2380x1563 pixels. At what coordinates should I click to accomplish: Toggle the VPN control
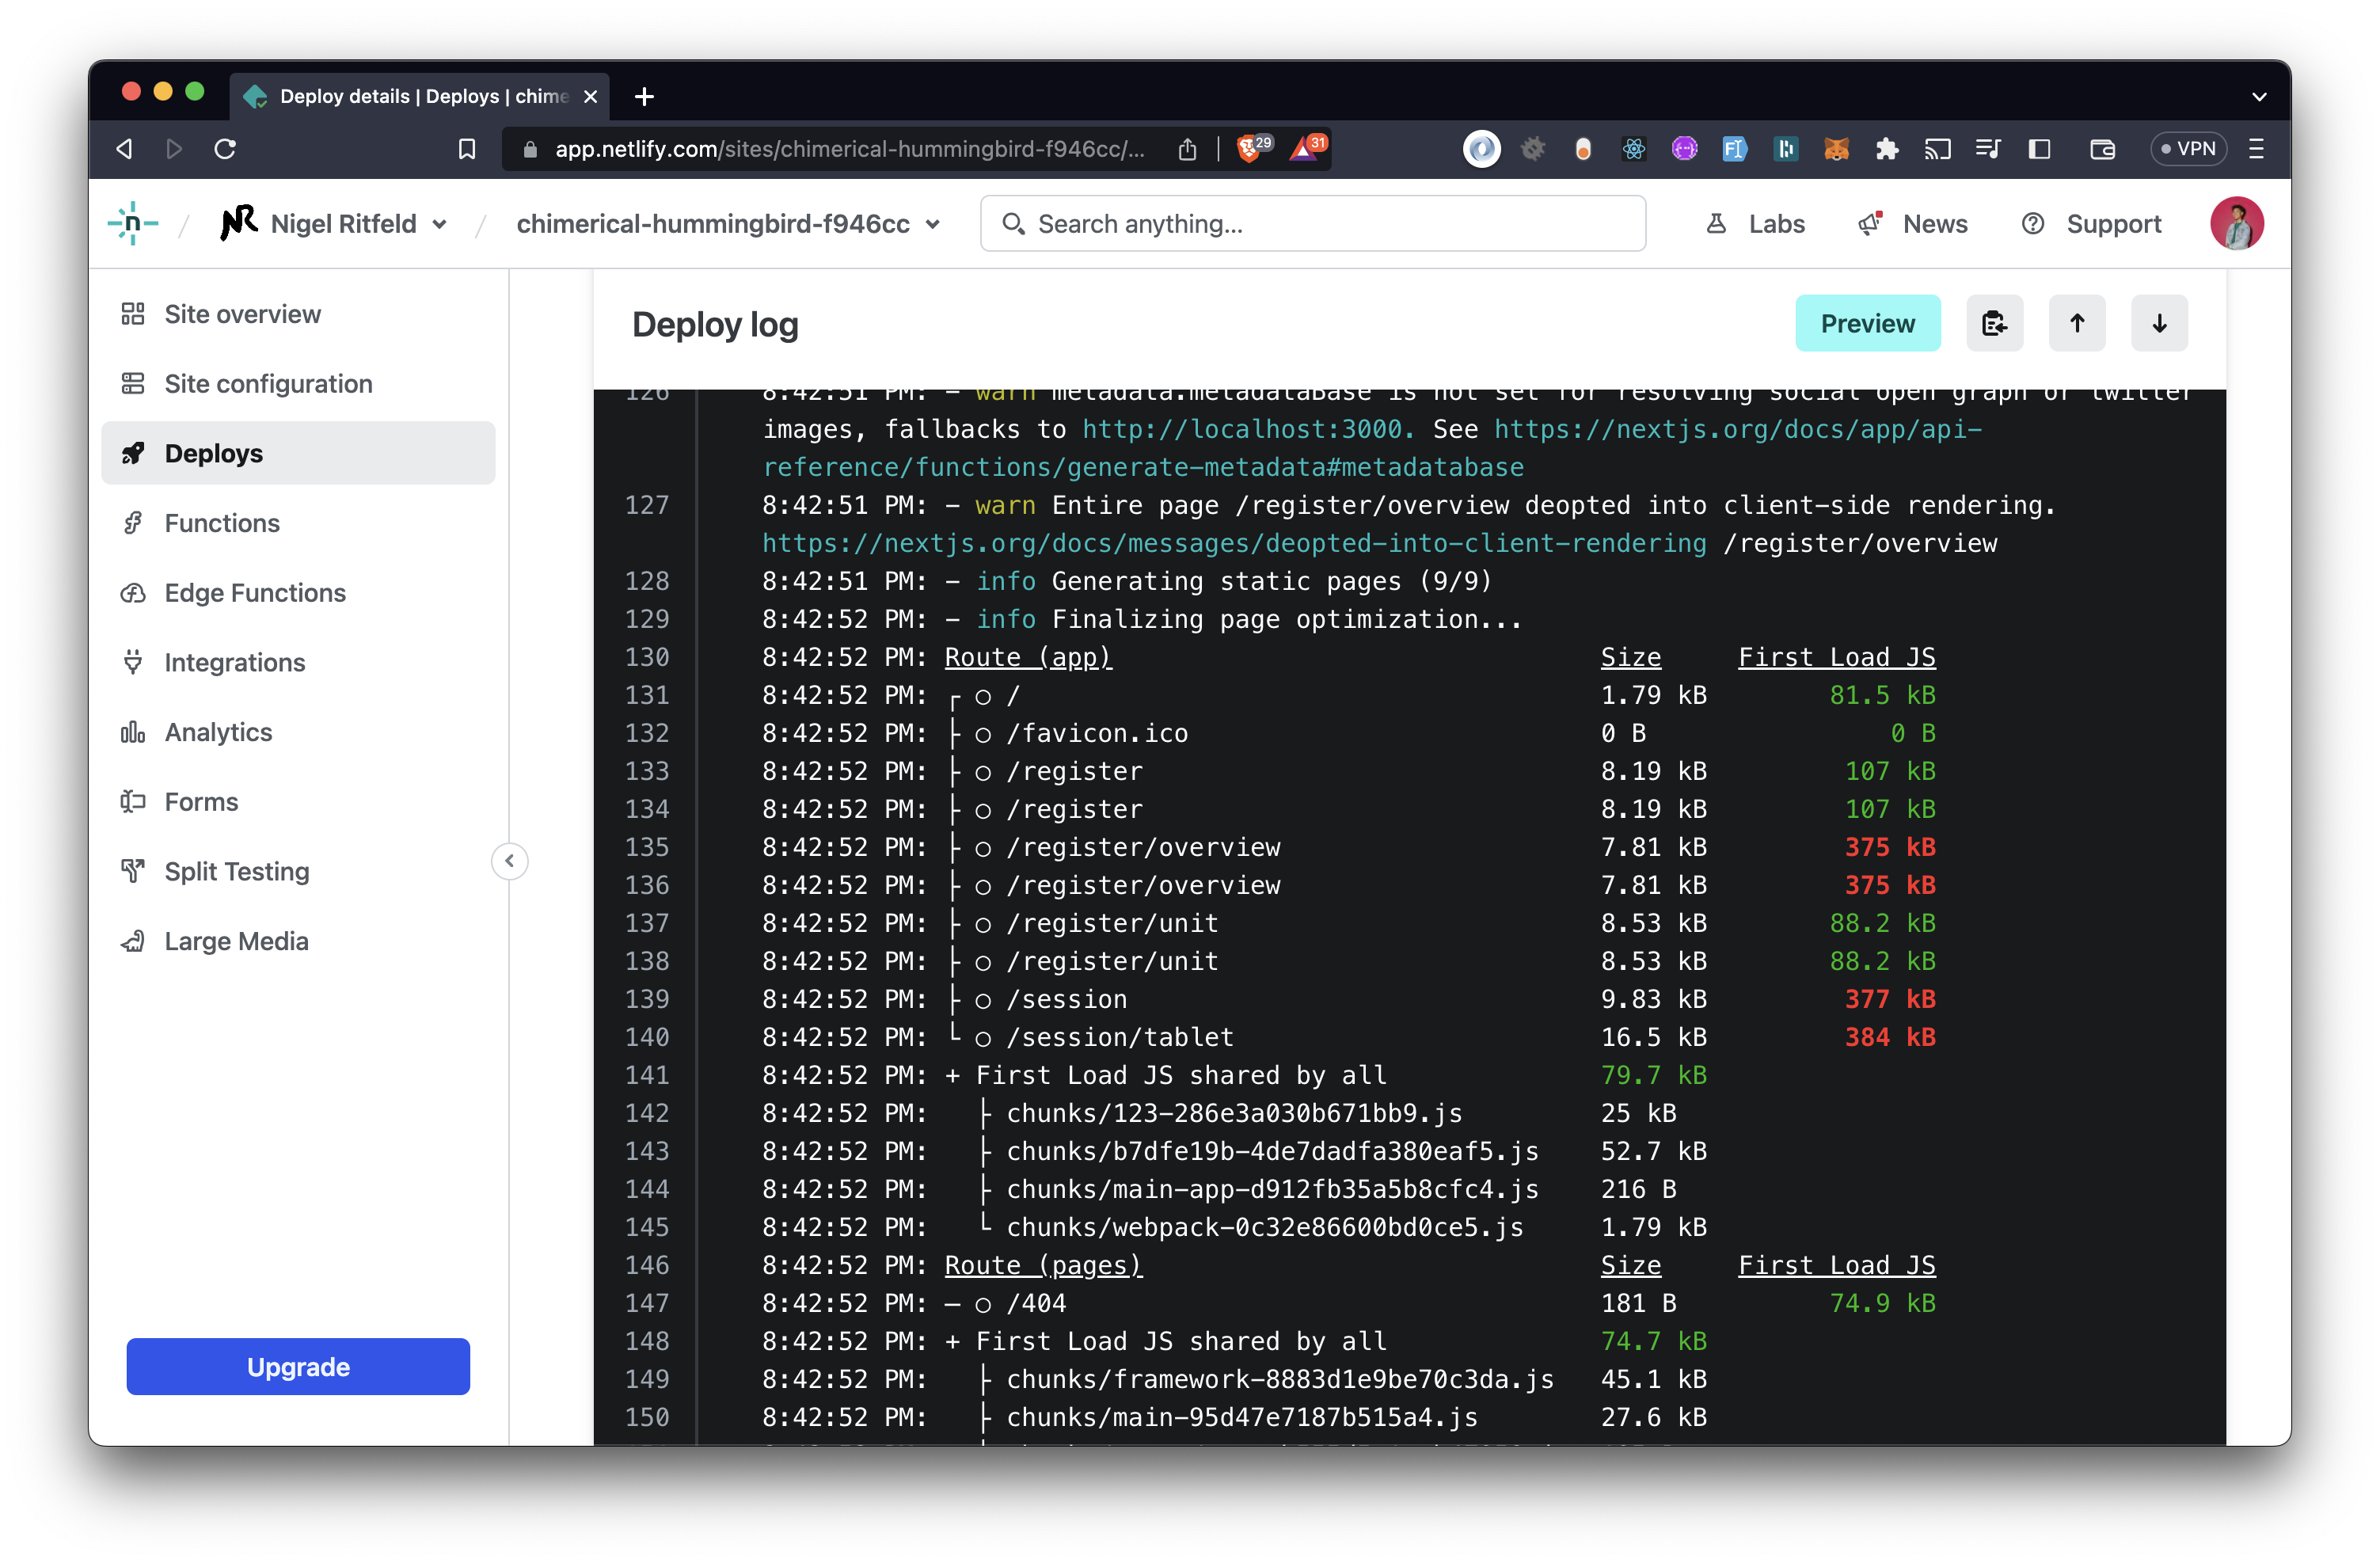(2189, 148)
